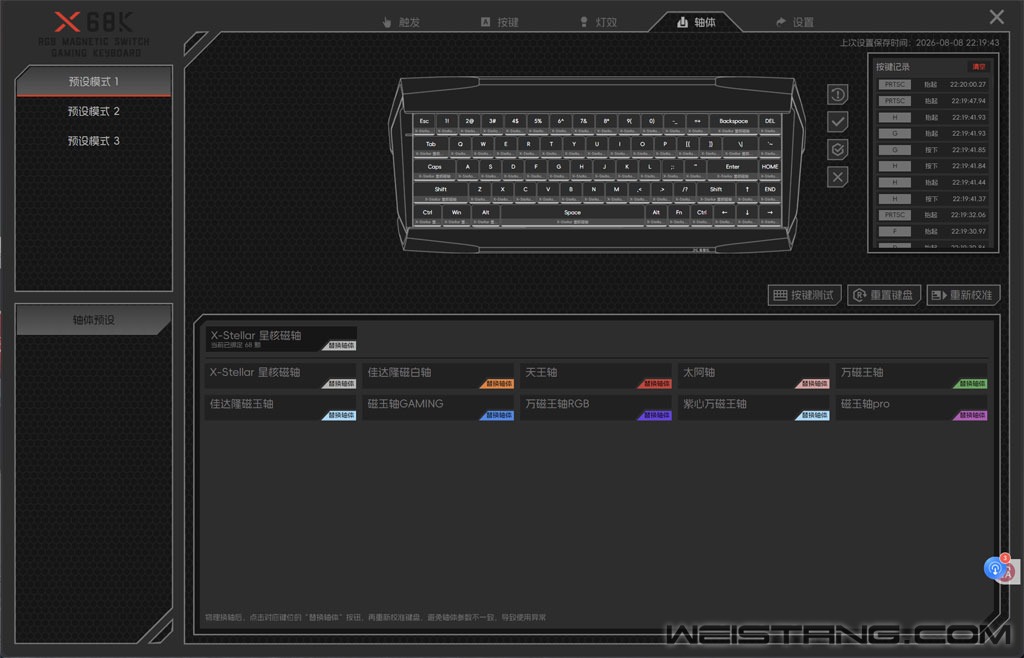Screen dimensions: 1024x658
Task: Select the 万磁王轴RGB switch name
Action: point(557,403)
